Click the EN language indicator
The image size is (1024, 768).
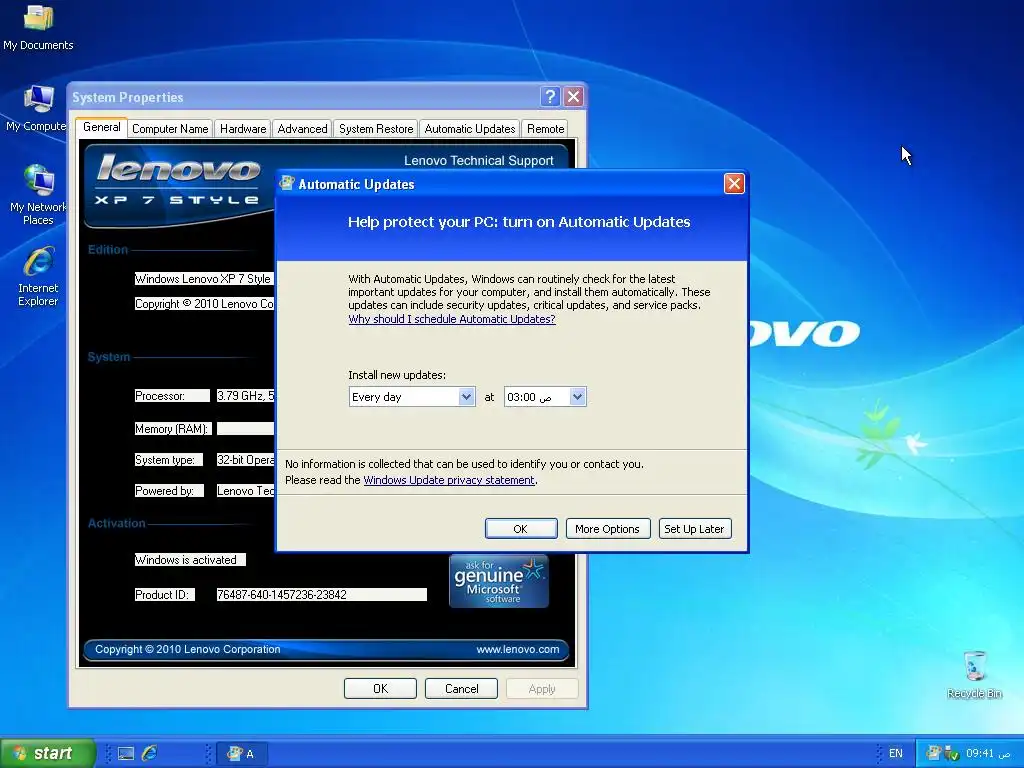tap(895, 754)
